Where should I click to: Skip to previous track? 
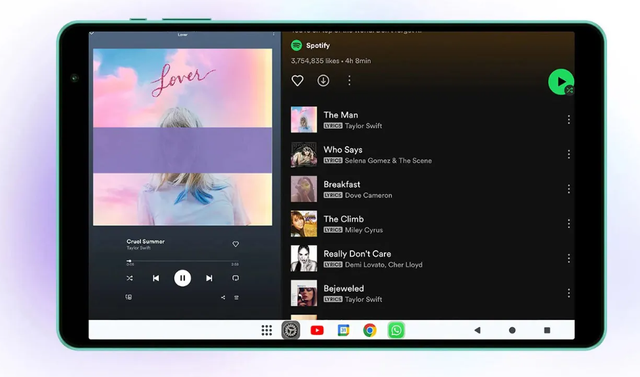156,278
